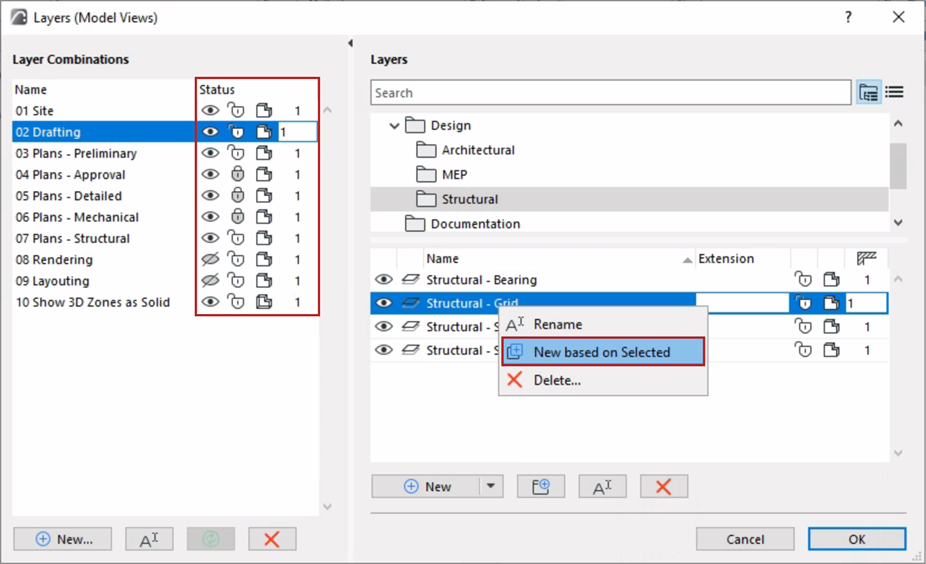Click solid model icon in 08 Rendering row
This screenshot has width=926, height=564.
pyautogui.click(x=264, y=259)
